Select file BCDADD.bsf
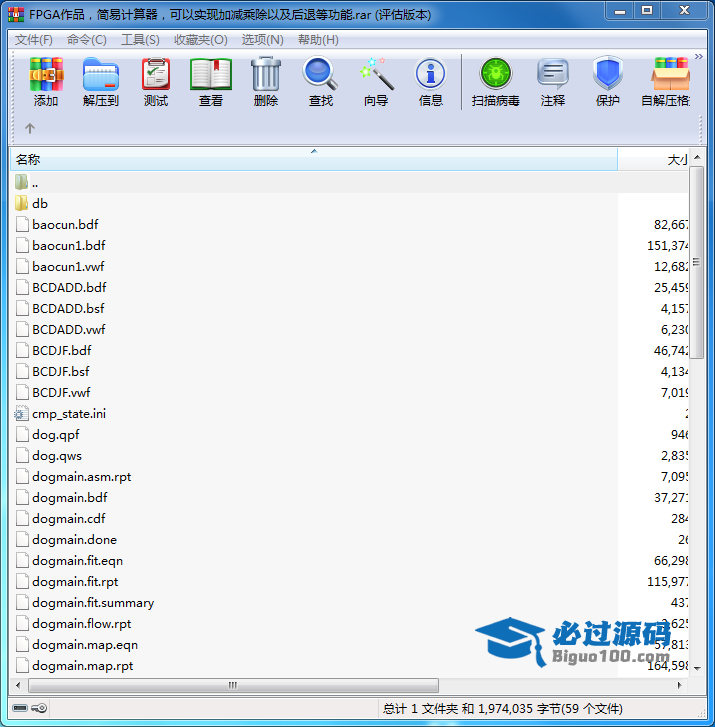 click(68, 308)
